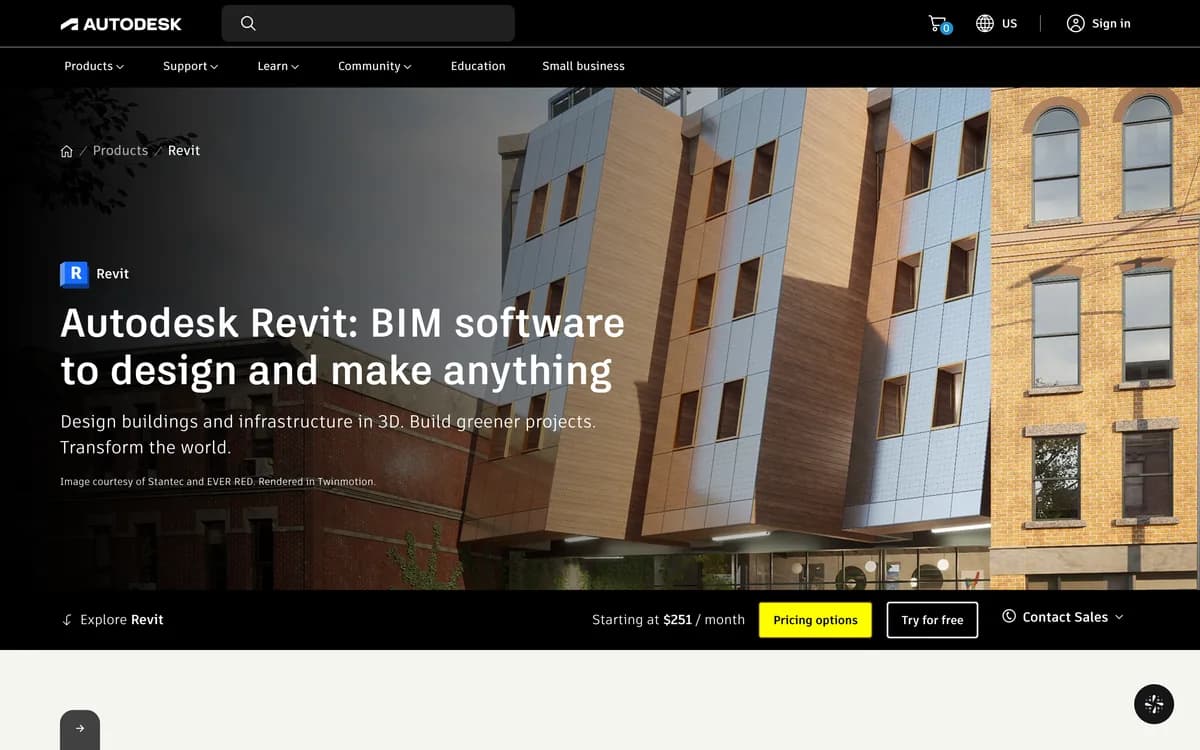
Task: Go to home via breadcrumb house icon
Action: (67, 151)
